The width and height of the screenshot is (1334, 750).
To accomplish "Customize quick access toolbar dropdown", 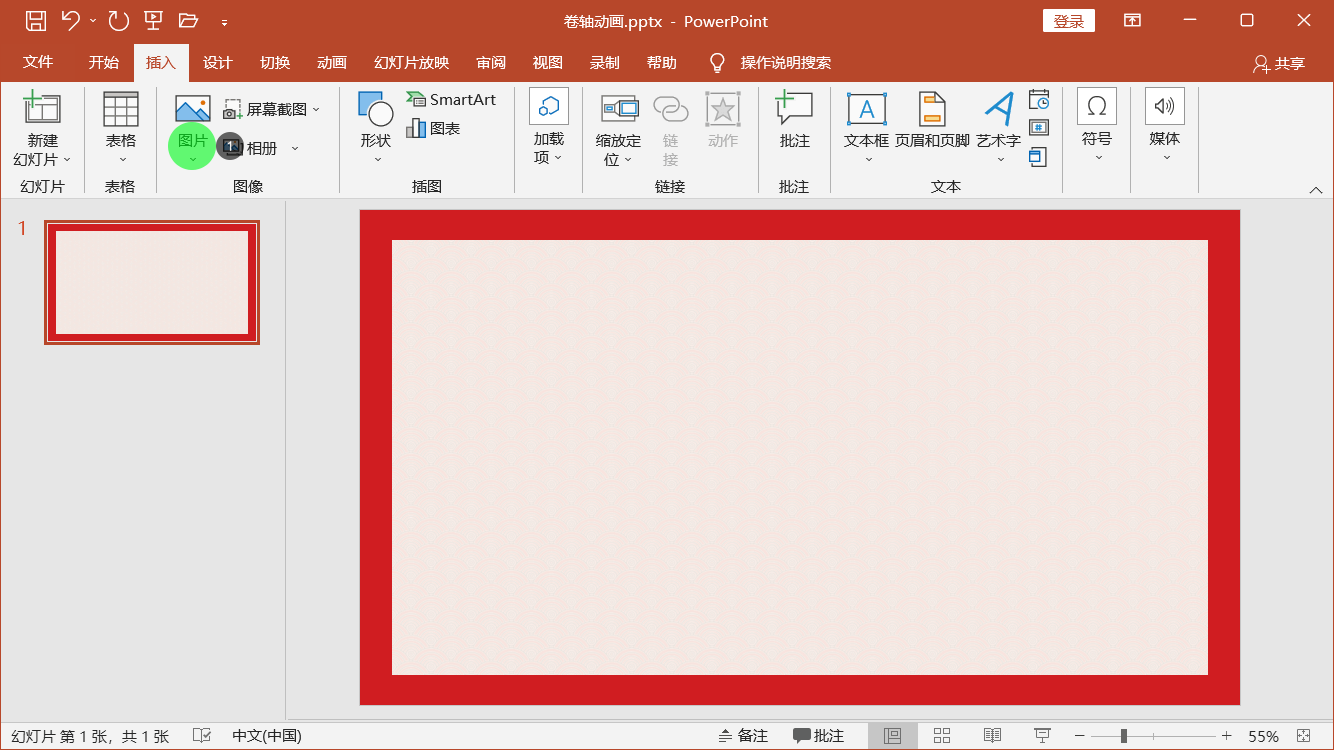I will (224, 21).
